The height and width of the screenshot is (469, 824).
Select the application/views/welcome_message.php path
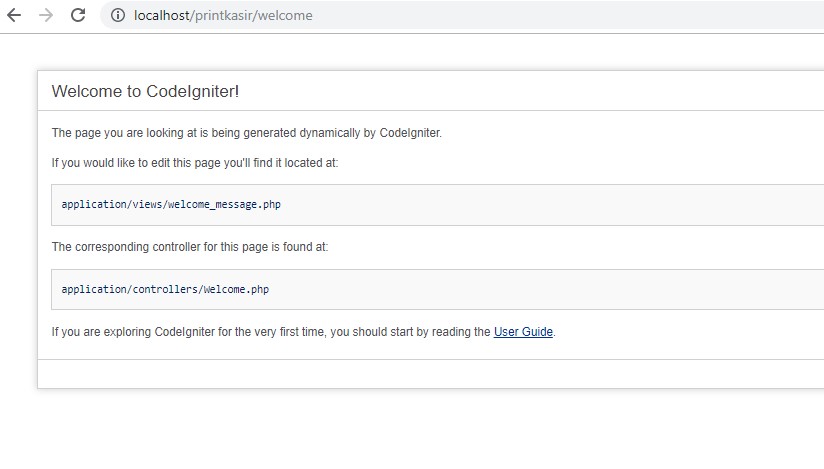click(171, 205)
